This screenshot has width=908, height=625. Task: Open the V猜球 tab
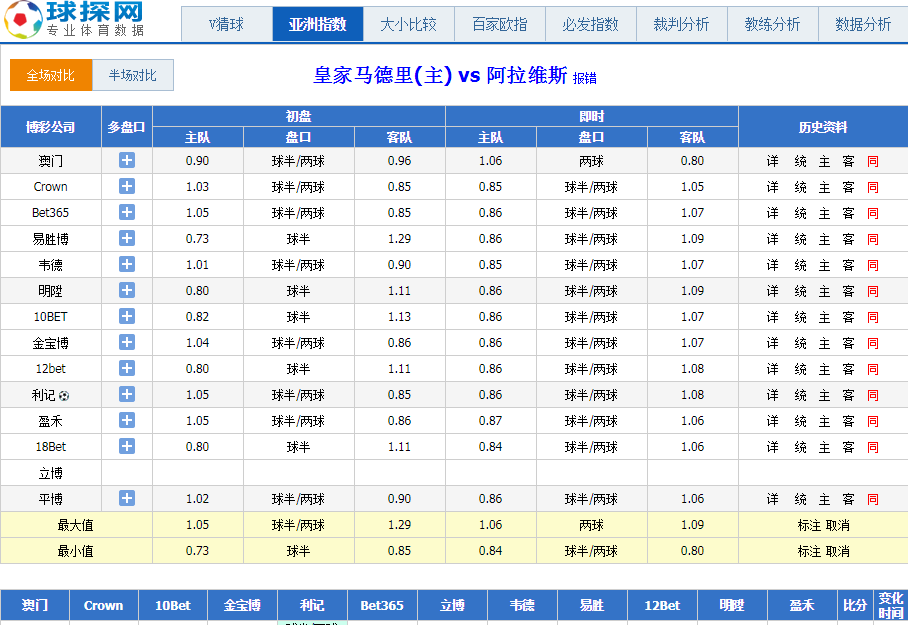click(x=226, y=24)
